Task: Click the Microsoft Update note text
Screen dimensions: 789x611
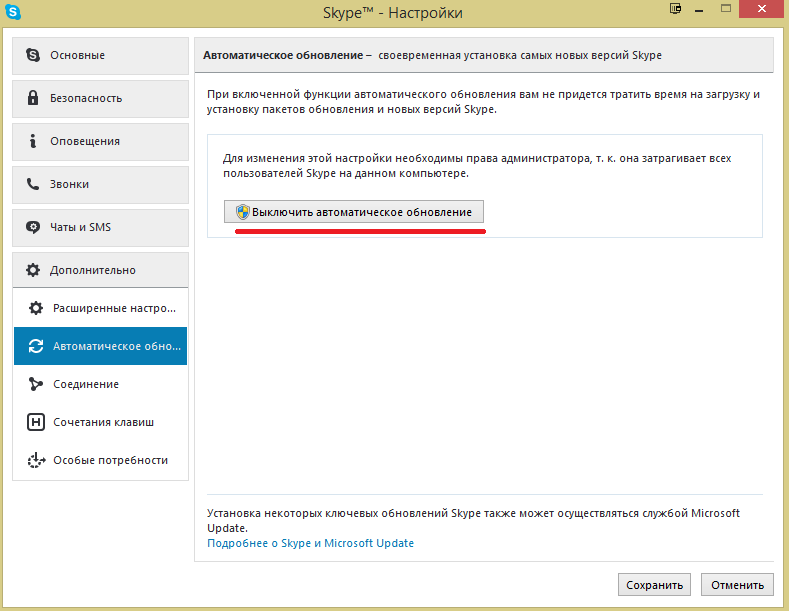Action: (474, 520)
